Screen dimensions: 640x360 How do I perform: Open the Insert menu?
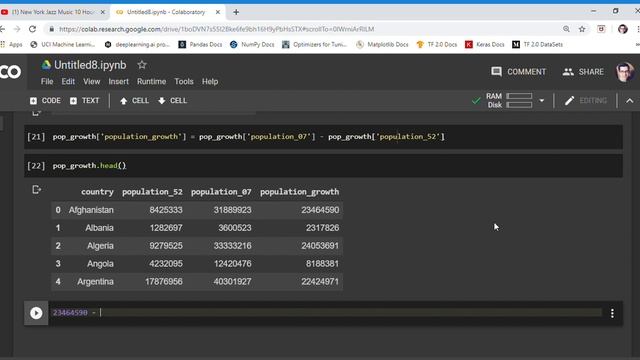(x=118, y=82)
